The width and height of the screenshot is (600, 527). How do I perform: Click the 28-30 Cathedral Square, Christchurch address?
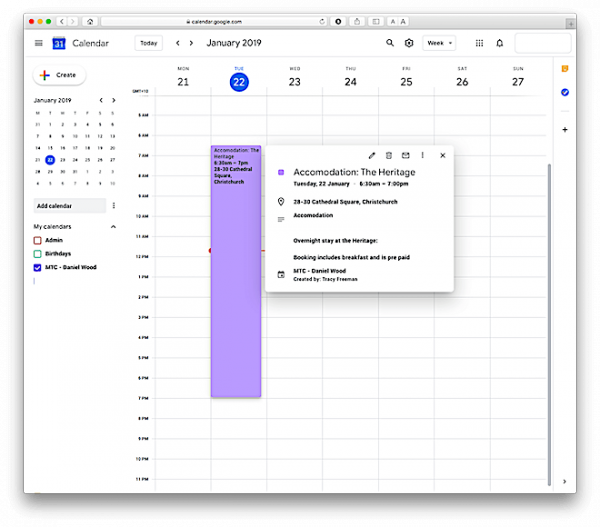tap(345, 202)
